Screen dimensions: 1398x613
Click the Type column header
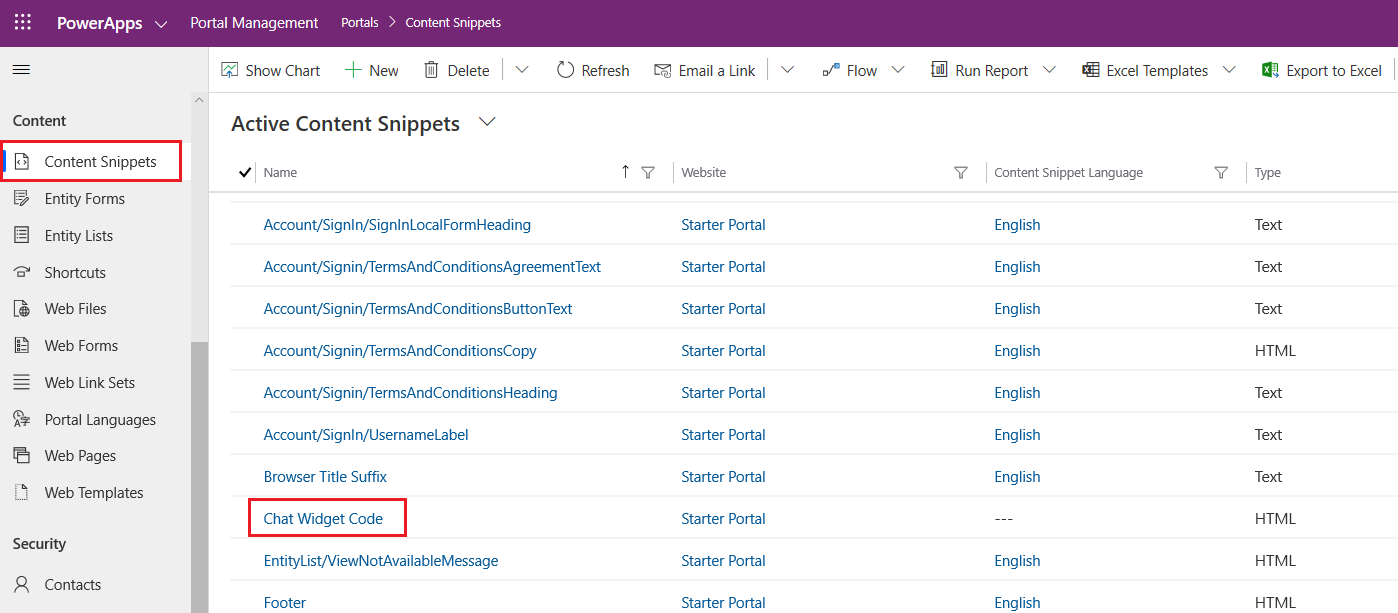point(1267,173)
